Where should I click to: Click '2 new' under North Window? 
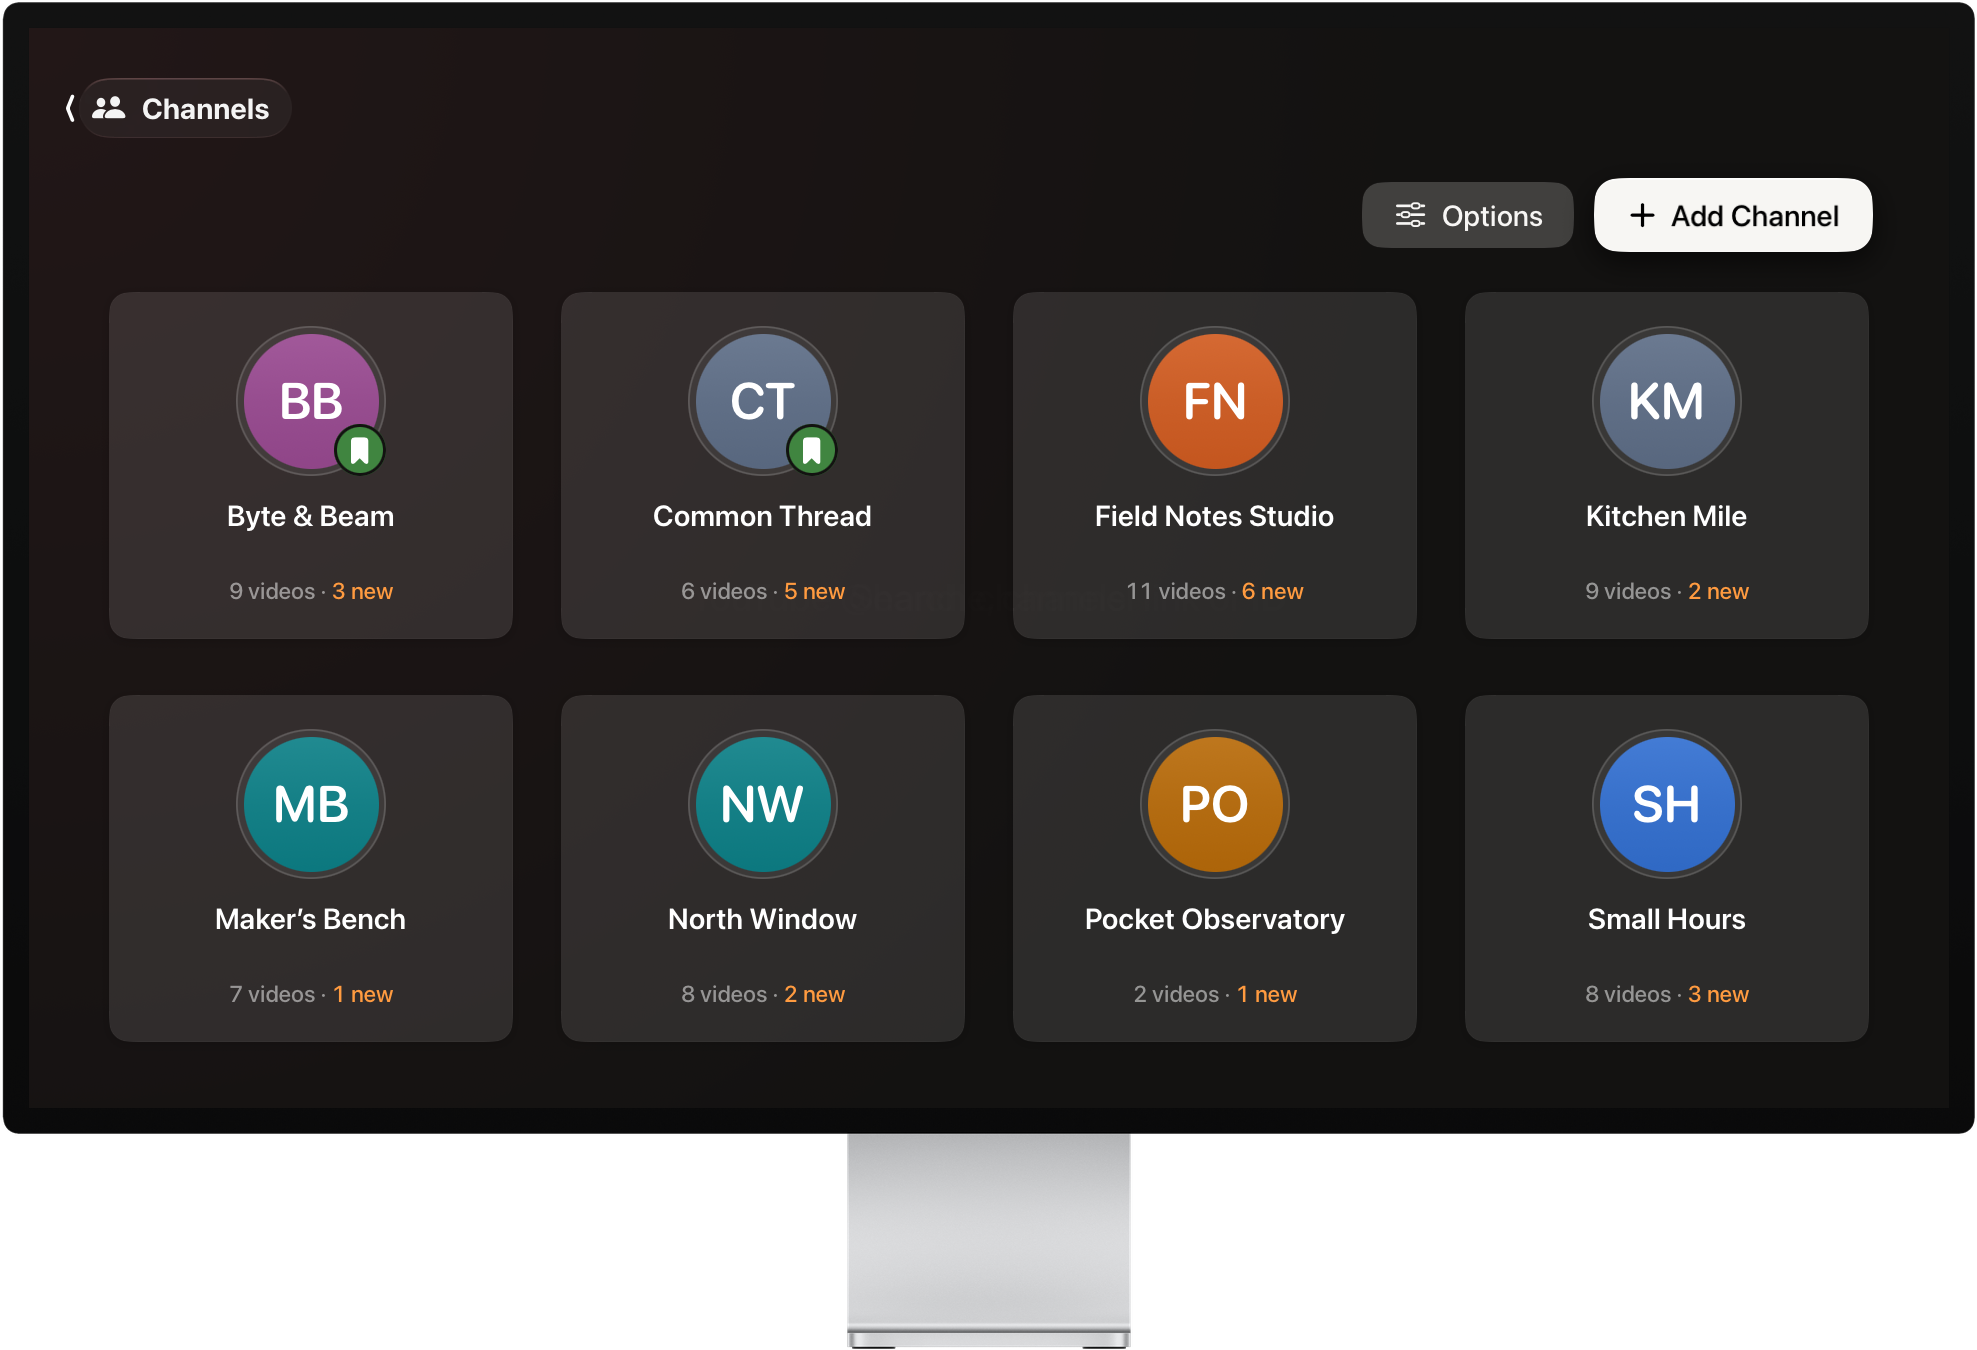click(x=814, y=994)
